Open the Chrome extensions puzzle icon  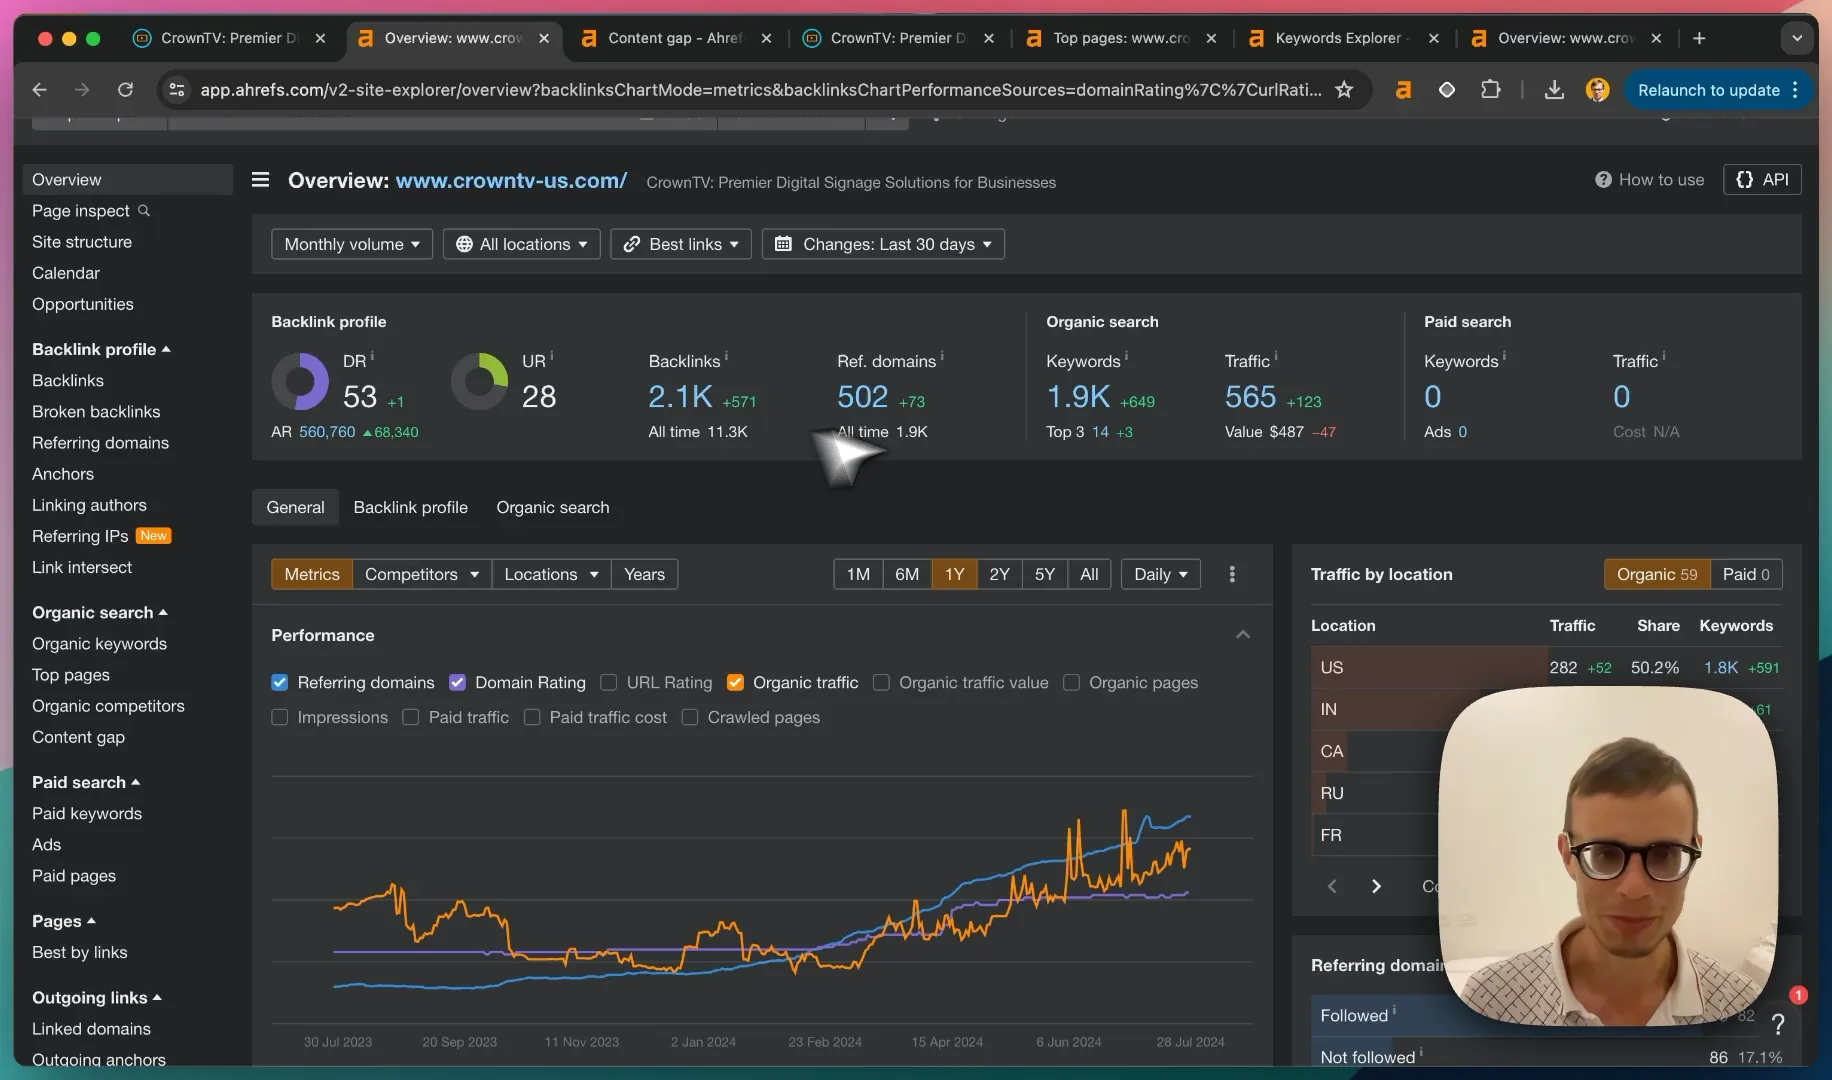[1490, 90]
